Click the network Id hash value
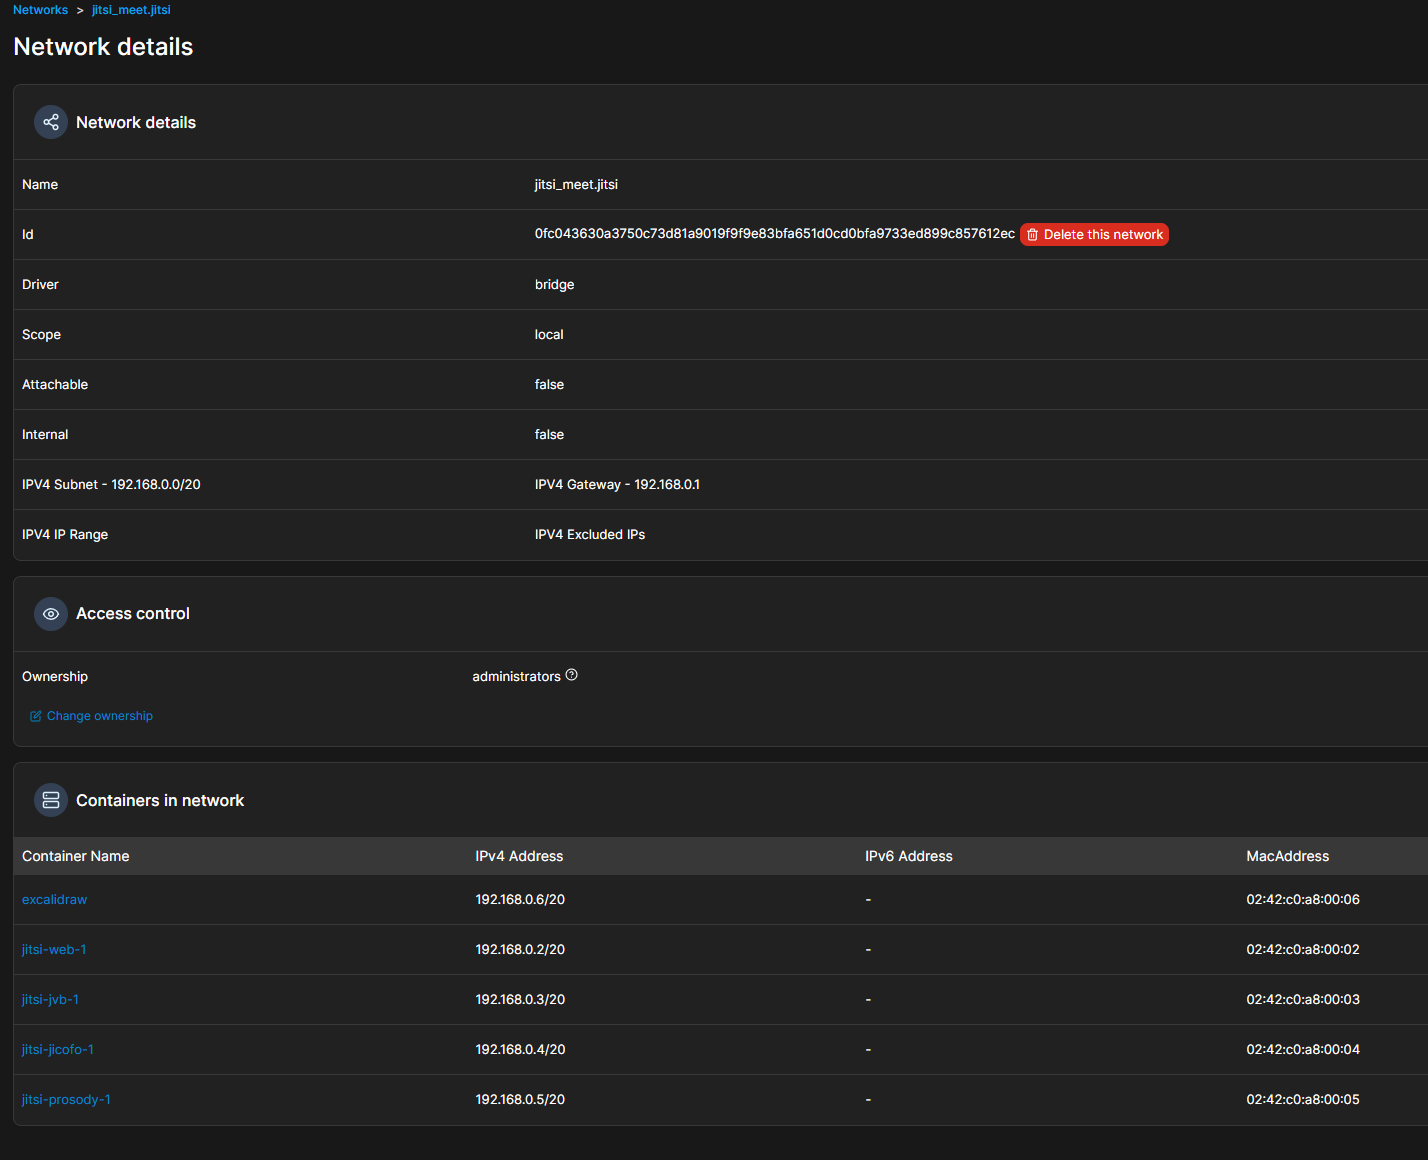The image size is (1428, 1160). click(774, 234)
